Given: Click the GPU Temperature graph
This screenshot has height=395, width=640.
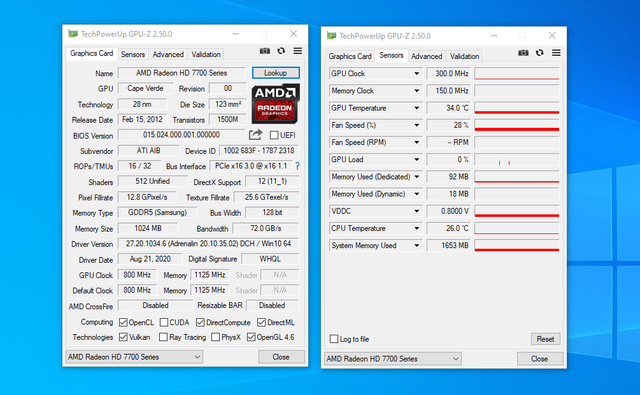Looking at the screenshot, I should pyautogui.click(x=517, y=108).
